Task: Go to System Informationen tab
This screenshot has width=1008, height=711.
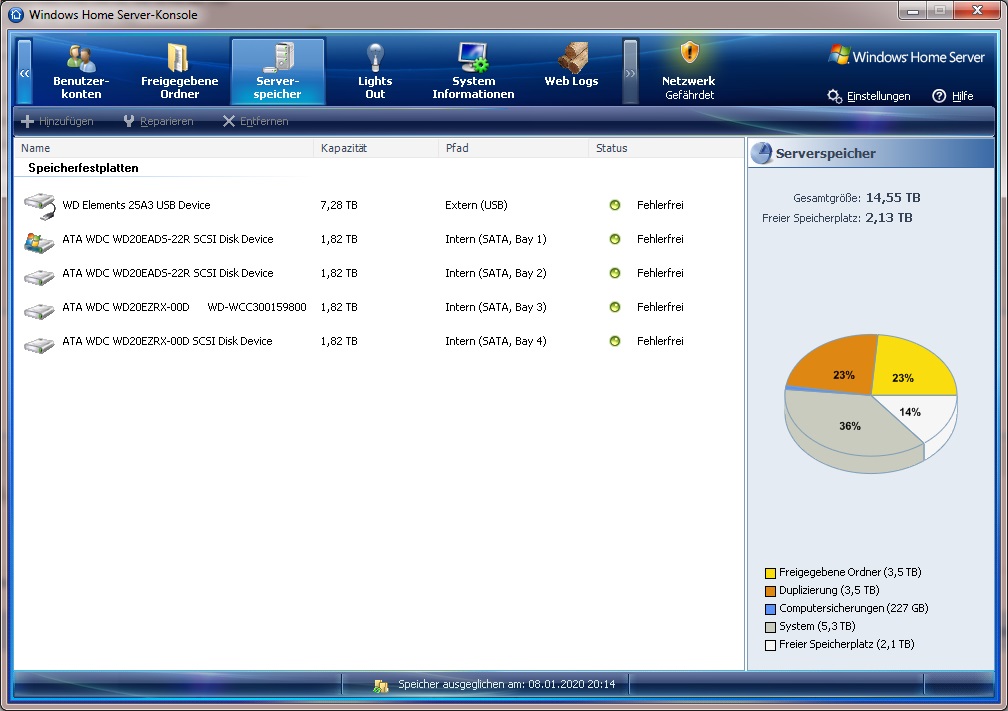Action: point(473,71)
